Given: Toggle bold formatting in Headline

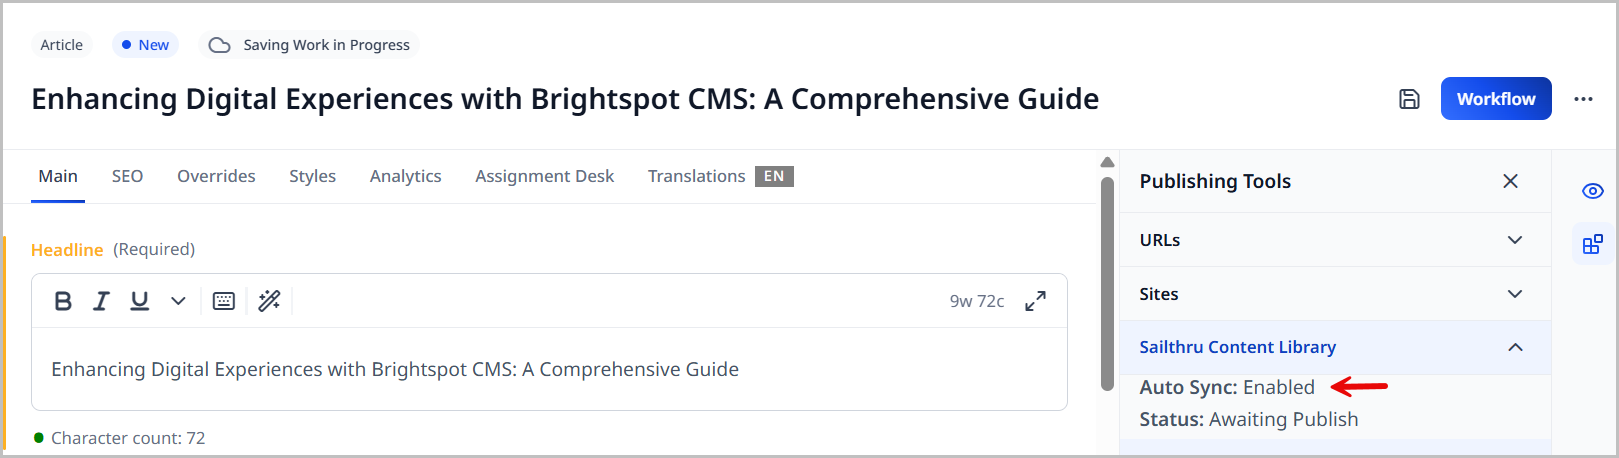Looking at the screenshot, I should coord(63,301).
